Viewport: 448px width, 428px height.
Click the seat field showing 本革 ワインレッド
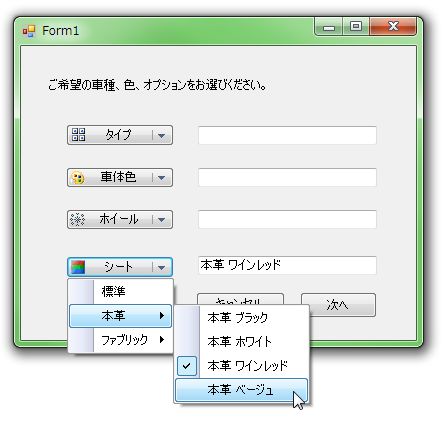[287, 265]
